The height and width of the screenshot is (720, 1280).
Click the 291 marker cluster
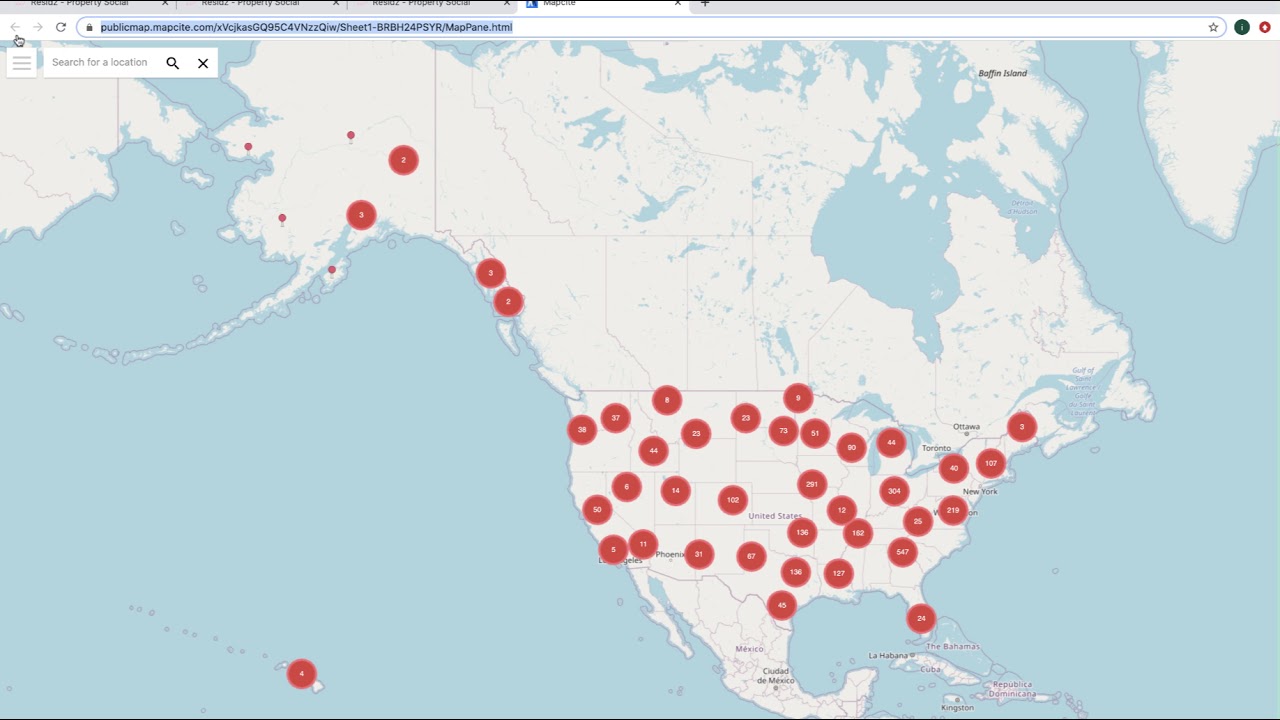coord(813,484)
